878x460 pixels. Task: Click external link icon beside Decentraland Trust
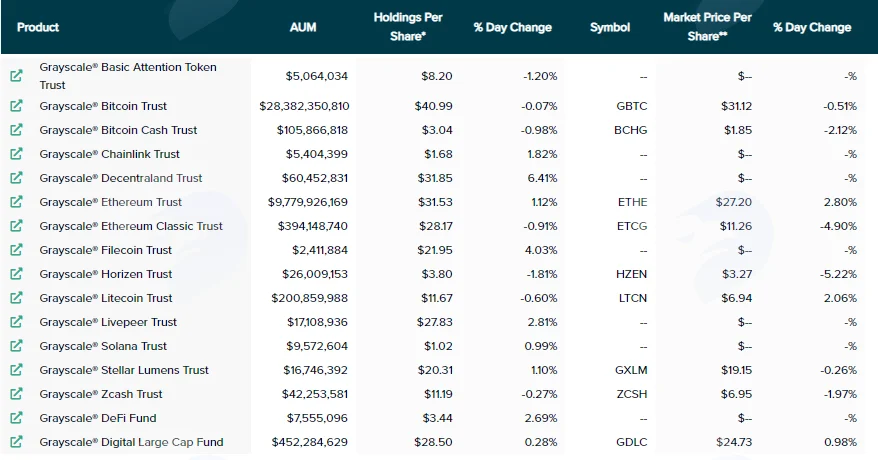point(16,177)
